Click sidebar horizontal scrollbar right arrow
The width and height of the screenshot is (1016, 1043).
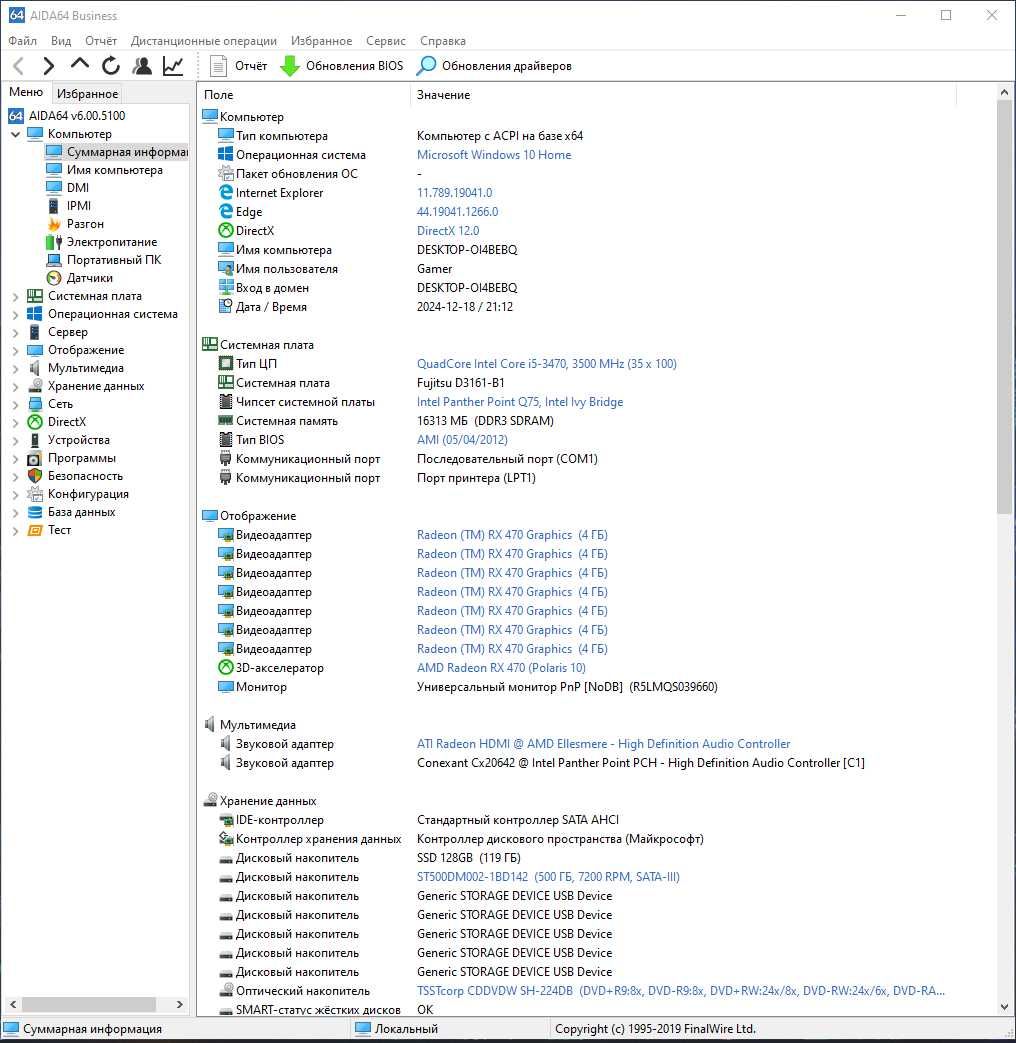click(180, 1004)
